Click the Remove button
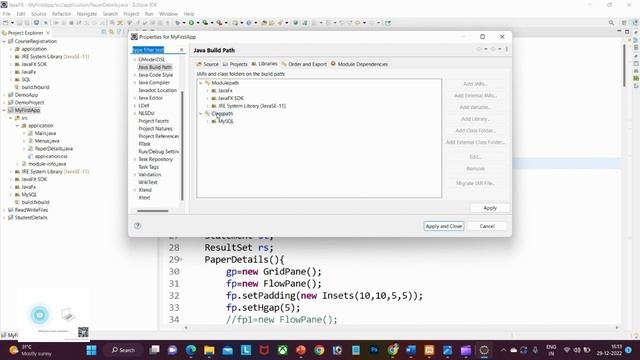Image resolution: width=640 pixels, height=360 pixels. tap(476, 169)
